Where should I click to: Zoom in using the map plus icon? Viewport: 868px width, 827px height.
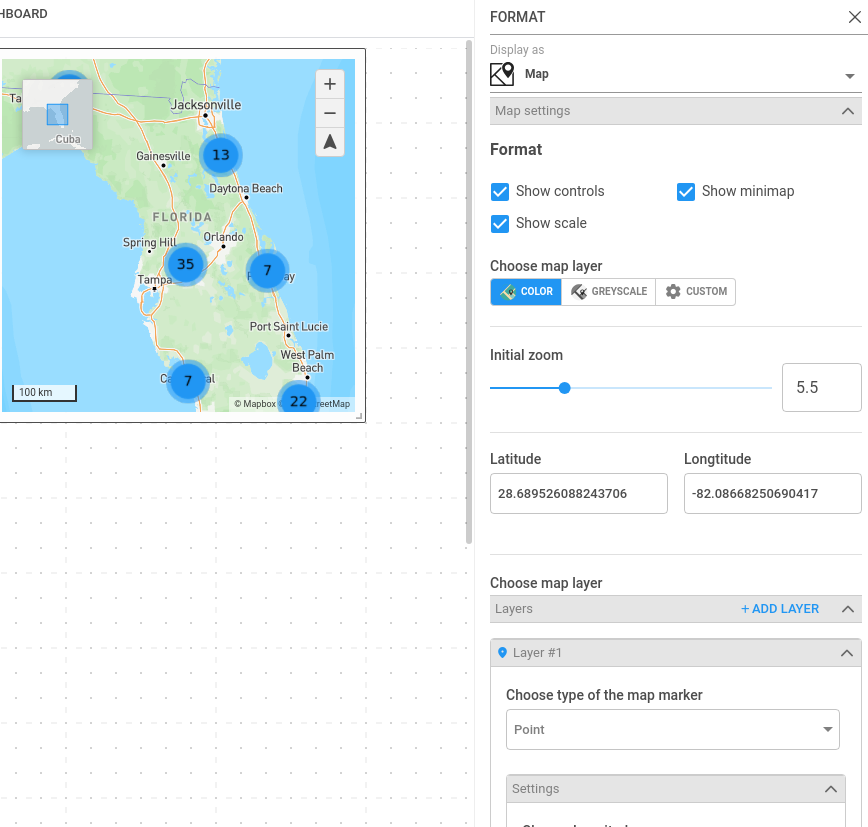329,84
